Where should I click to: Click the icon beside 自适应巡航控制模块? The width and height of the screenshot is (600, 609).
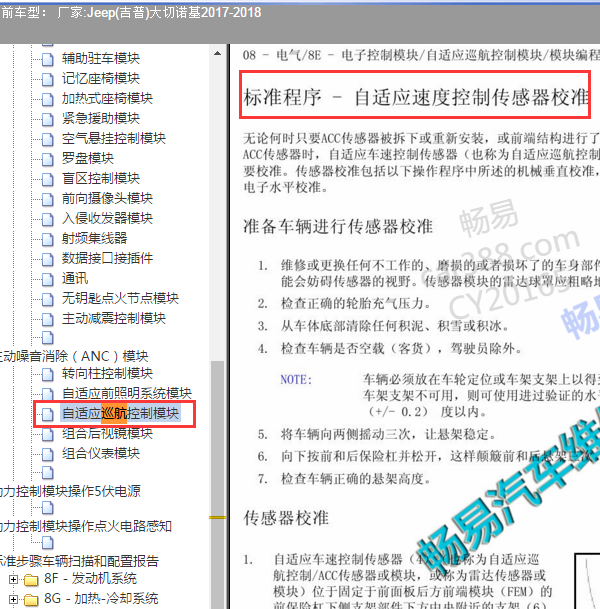pyautogui.click(x=48, y=414)
